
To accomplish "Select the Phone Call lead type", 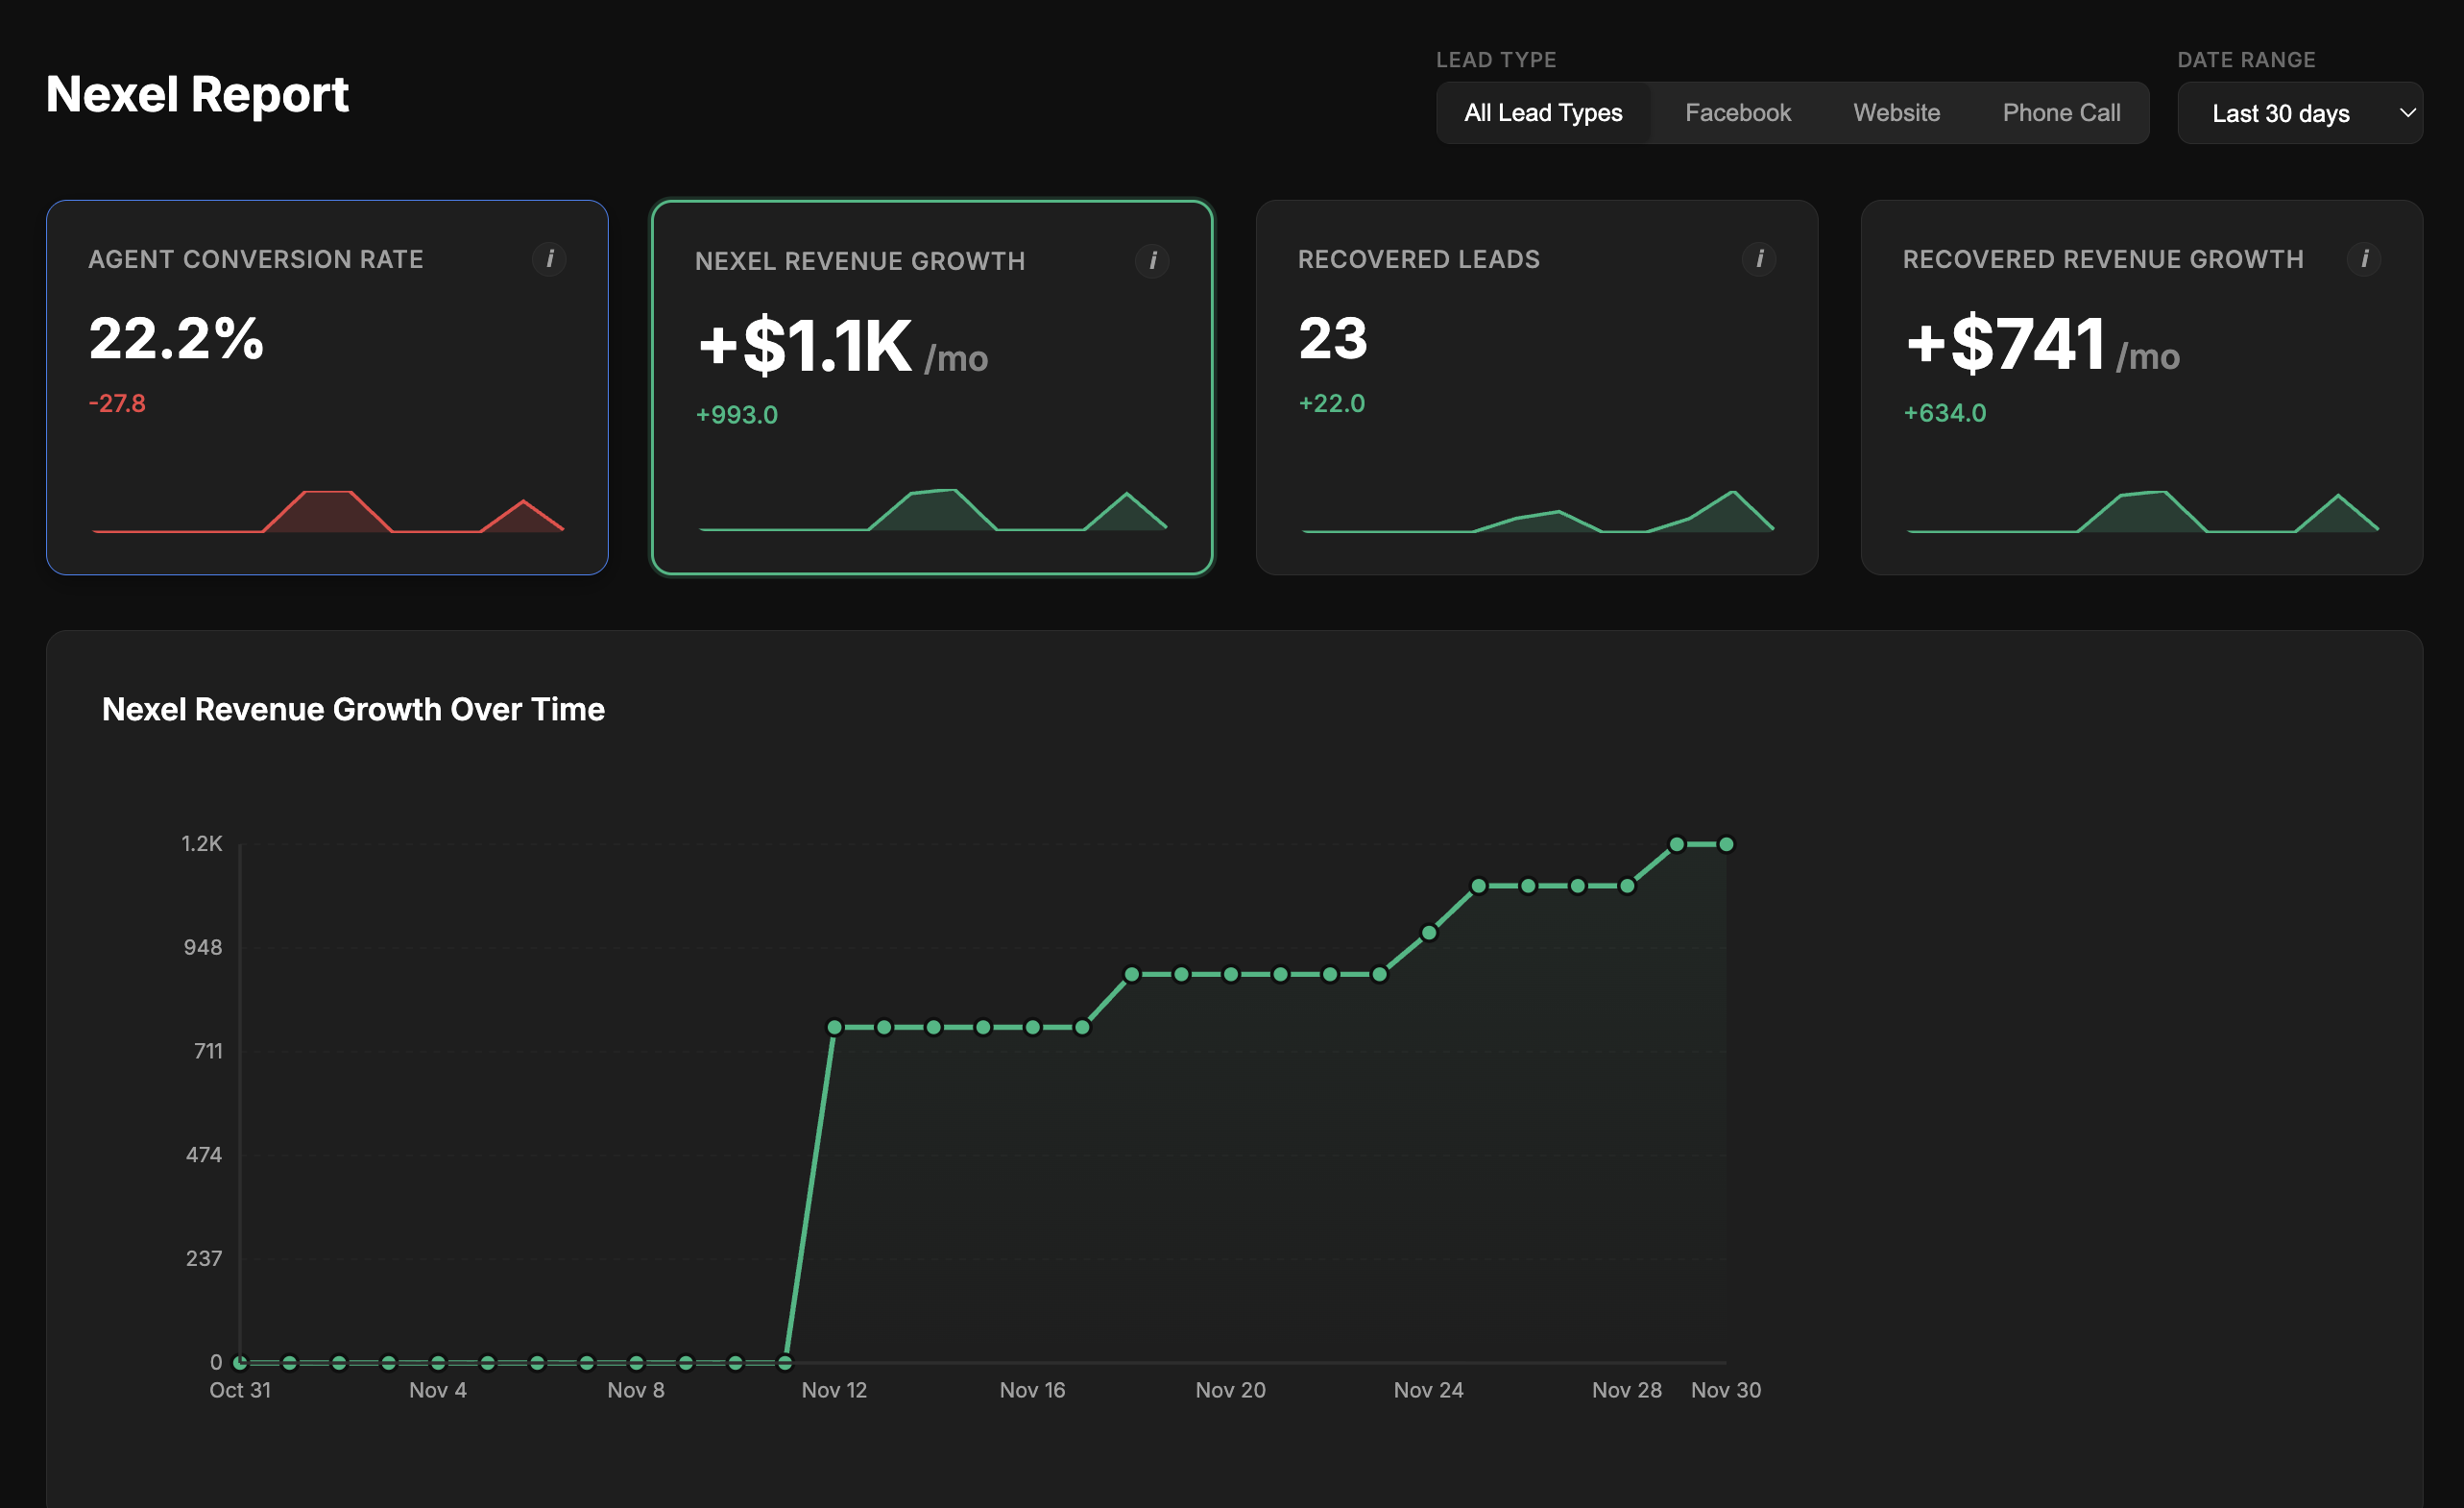I will pos(2061,112).
